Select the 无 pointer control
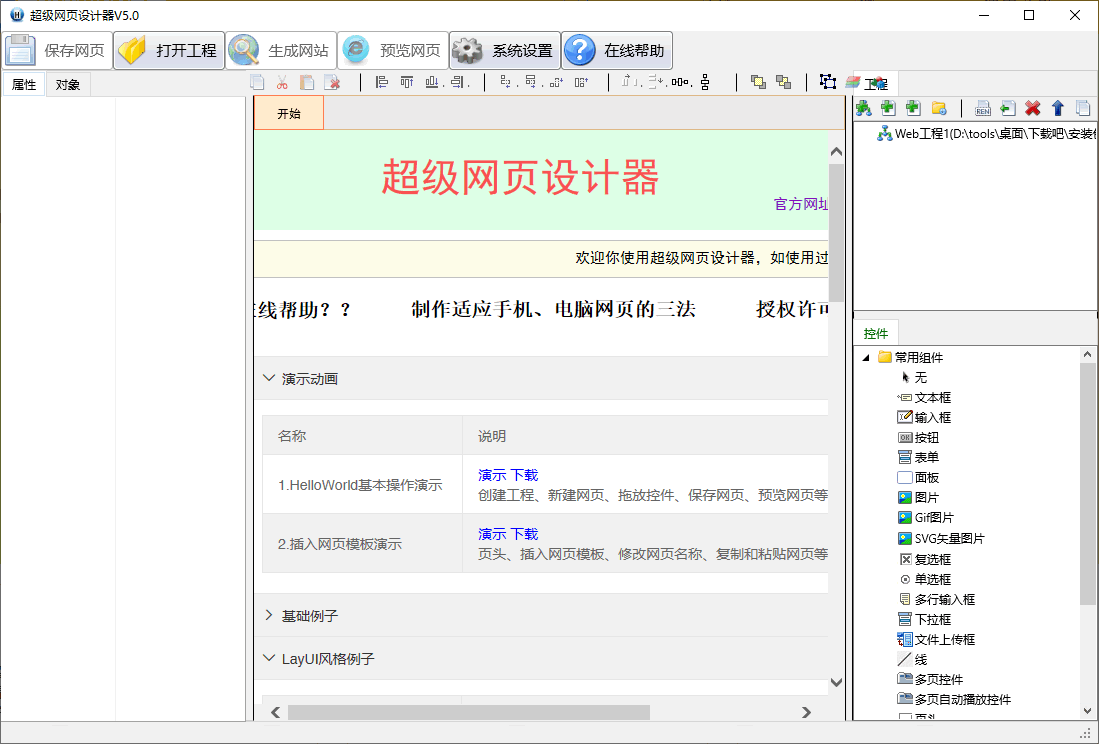This screenshot has width=1099, height=744. click(x=913, y=378)
